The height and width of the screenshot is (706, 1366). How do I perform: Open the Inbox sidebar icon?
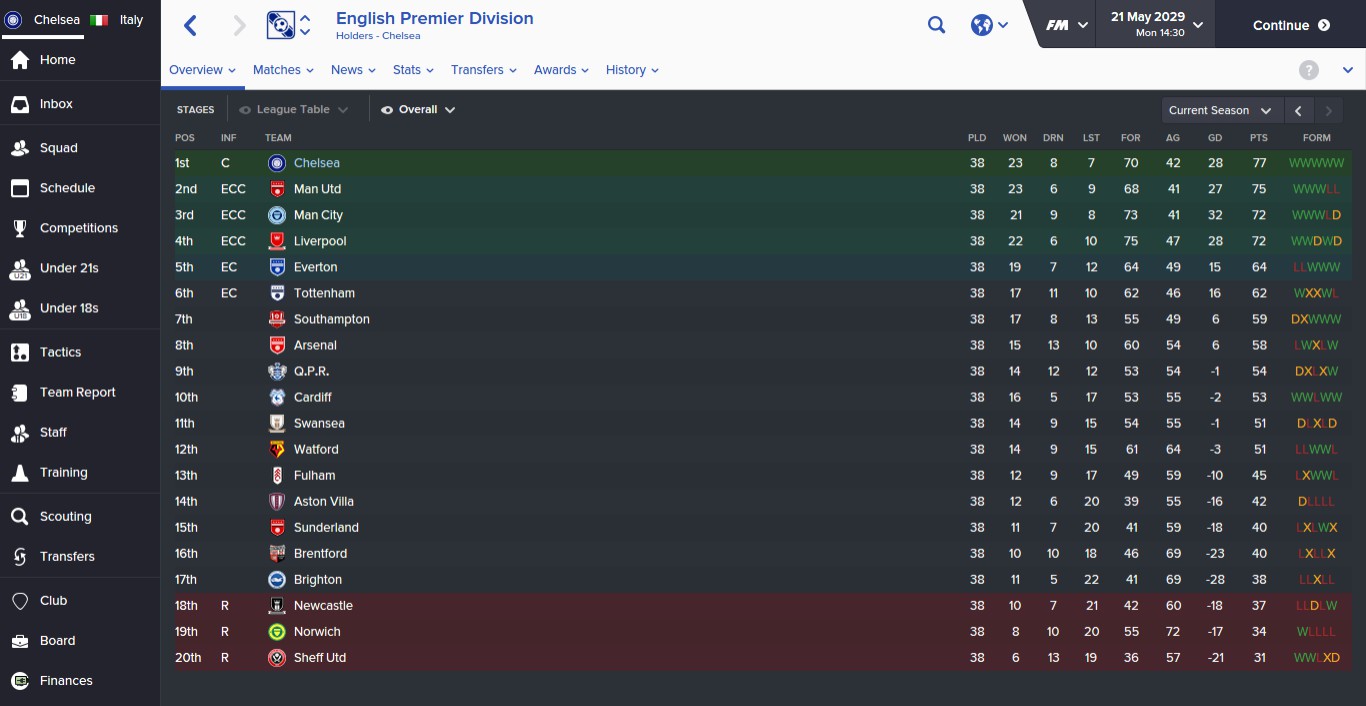(x=19, y=104)
